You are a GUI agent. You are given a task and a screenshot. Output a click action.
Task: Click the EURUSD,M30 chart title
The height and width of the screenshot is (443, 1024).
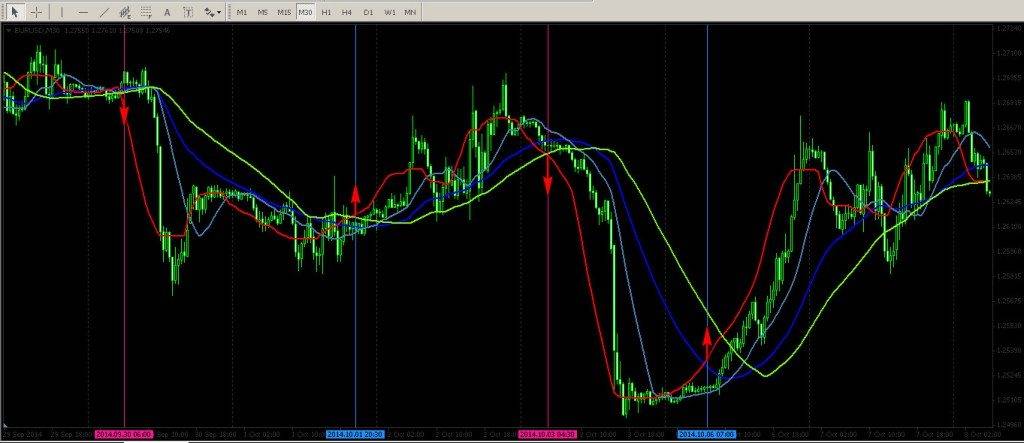tap(37, 30)
